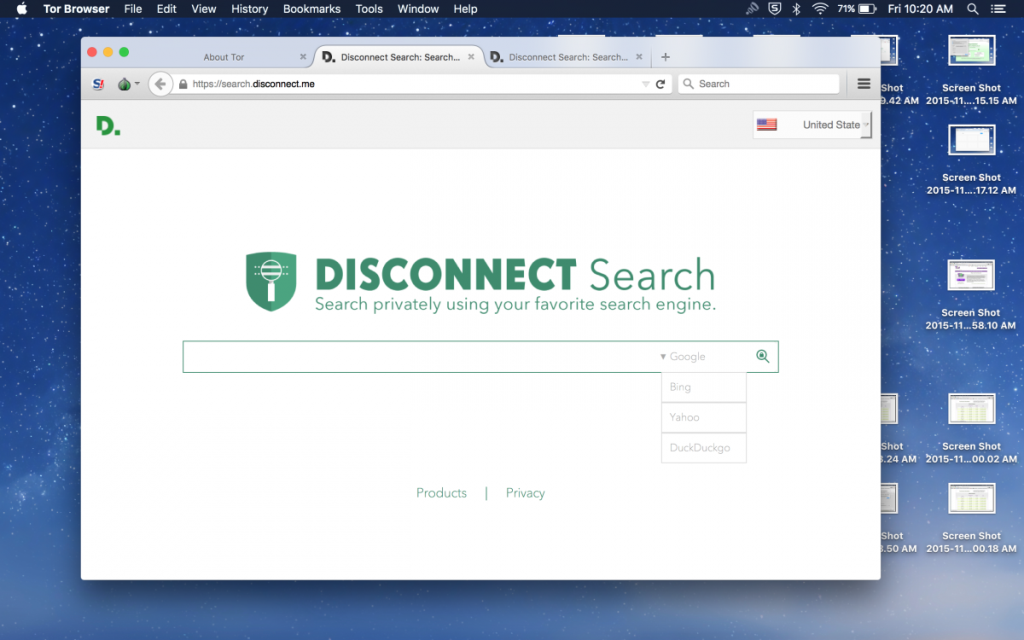Open the Privacy link
This screenshot has width=1024, height=640.
point(525,493)
